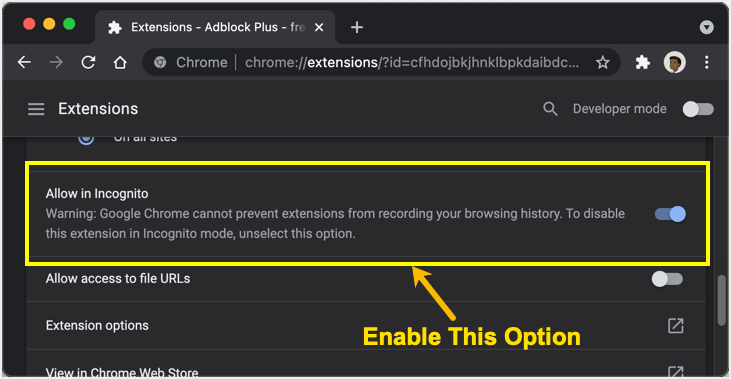The width and height of the screenshot is (731, 379).
Task: Navigate back to previous page
Action: 24,62
